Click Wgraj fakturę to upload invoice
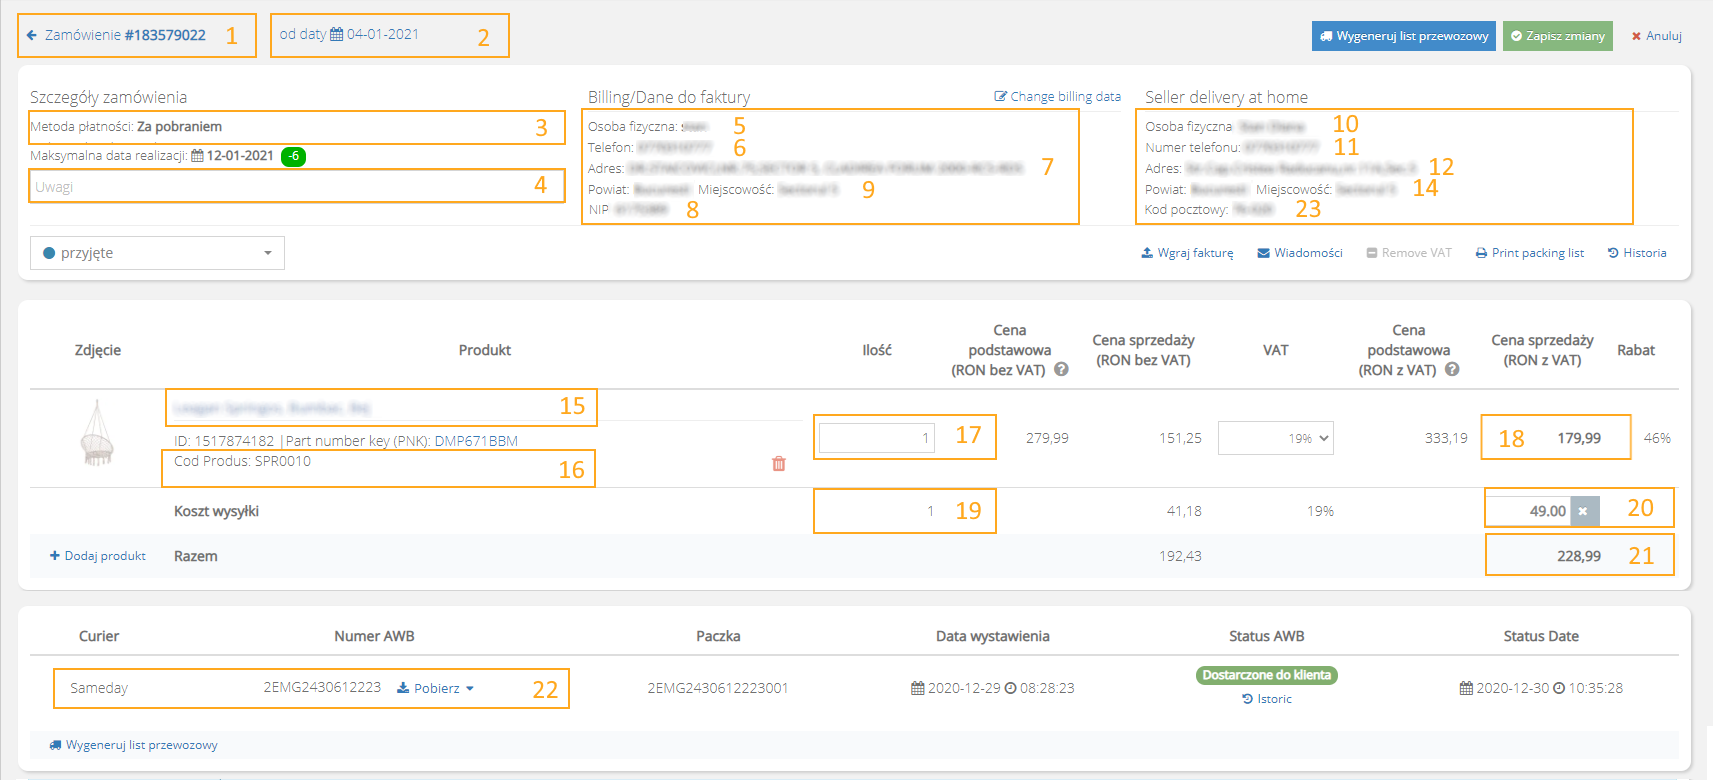Image resolution: width=1713 pixels, height=780 pixels. click(x=1187, y=253)
